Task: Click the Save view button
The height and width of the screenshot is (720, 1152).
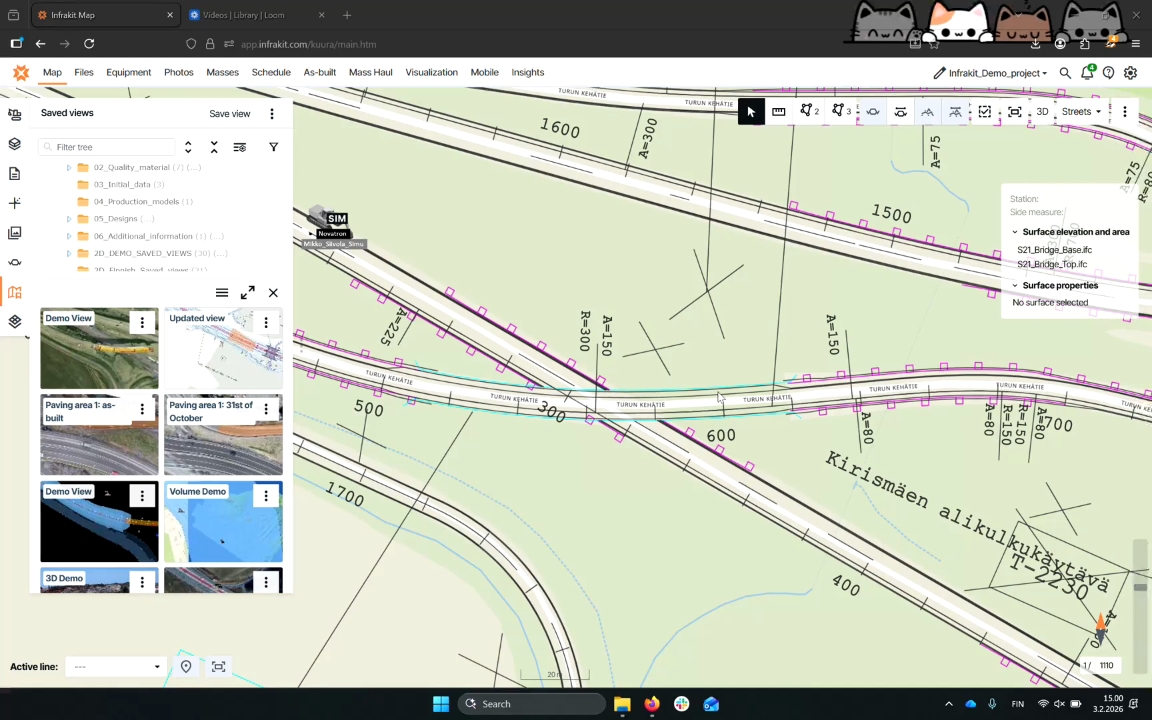Action: click(229, 114)
